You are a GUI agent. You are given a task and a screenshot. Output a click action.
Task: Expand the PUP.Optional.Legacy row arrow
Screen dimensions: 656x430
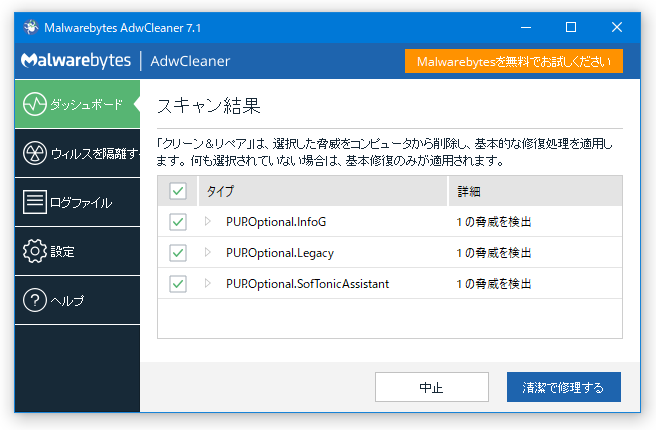pyautogui.click(x=208, y=252)
